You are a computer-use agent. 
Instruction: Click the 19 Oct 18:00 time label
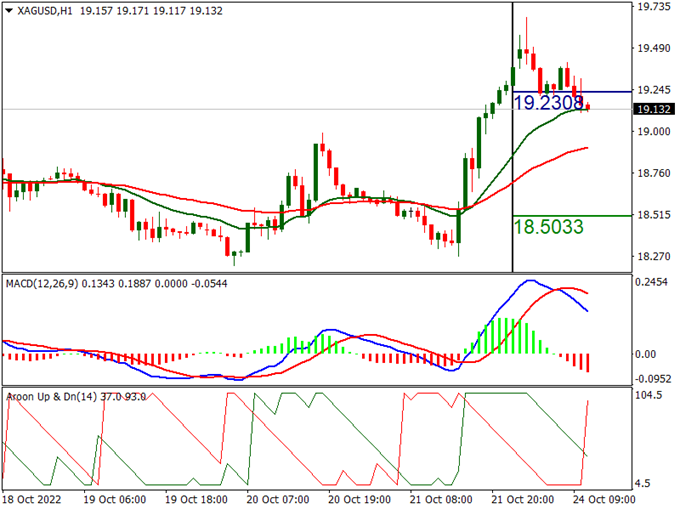[x=196, y=500]
